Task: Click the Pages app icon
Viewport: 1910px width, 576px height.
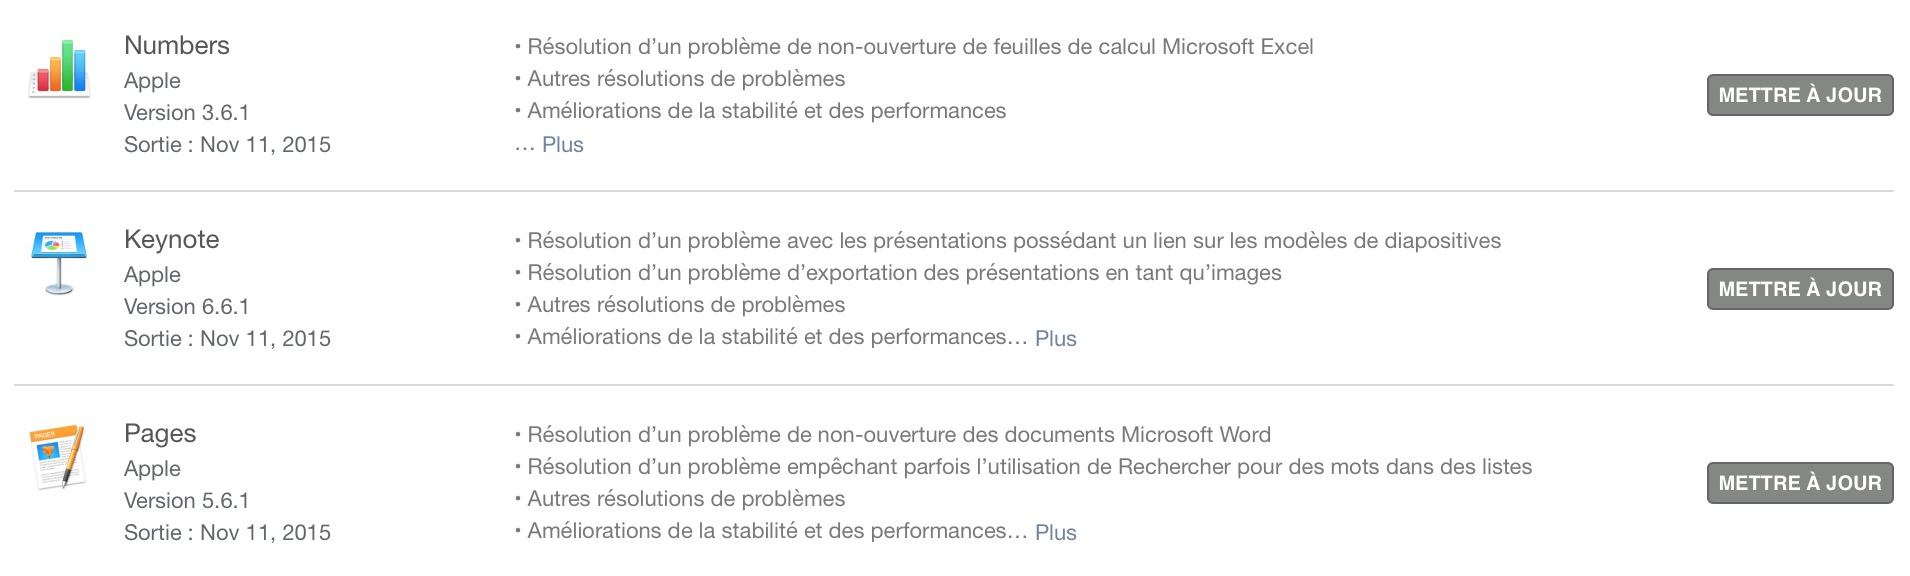Action: tap(58, 456)
